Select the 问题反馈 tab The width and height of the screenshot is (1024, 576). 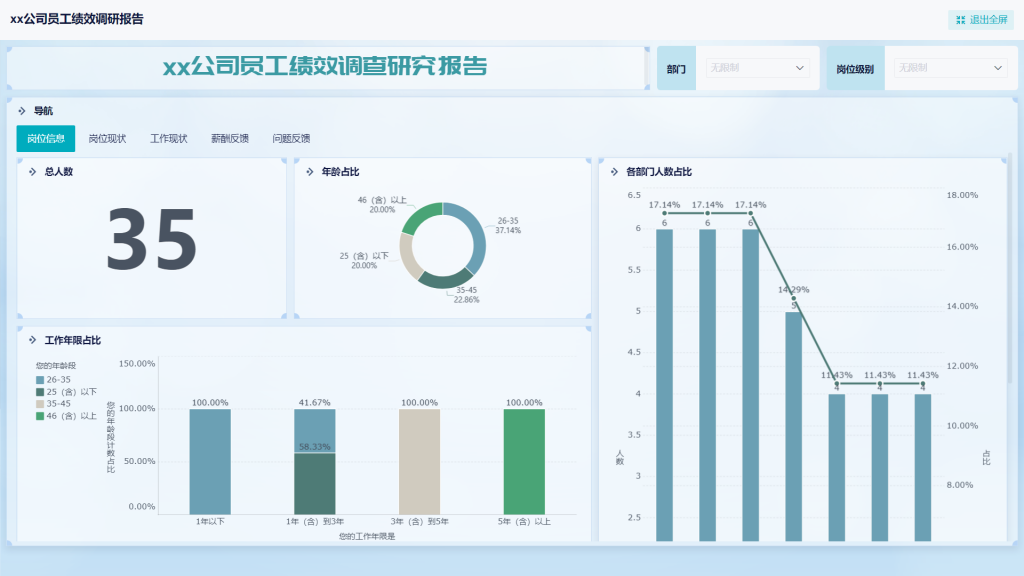click(x=291, y=139)
